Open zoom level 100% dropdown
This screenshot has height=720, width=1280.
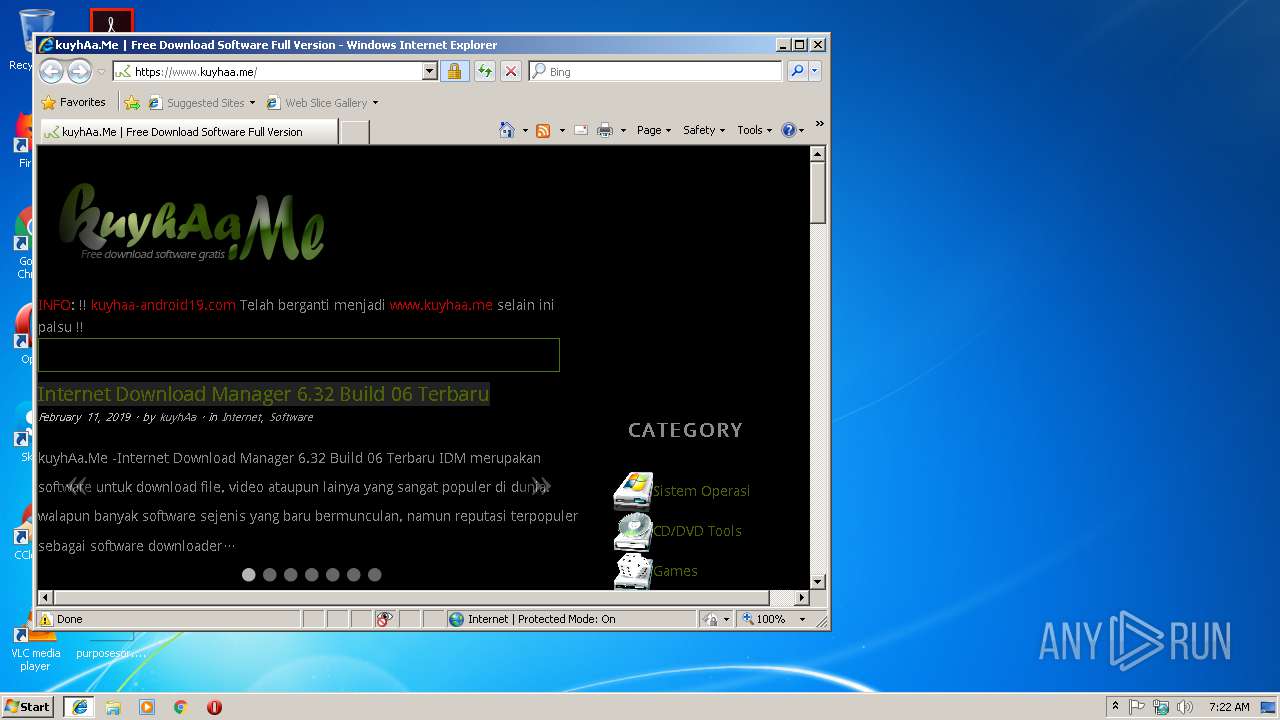click(x=801, y=619)
